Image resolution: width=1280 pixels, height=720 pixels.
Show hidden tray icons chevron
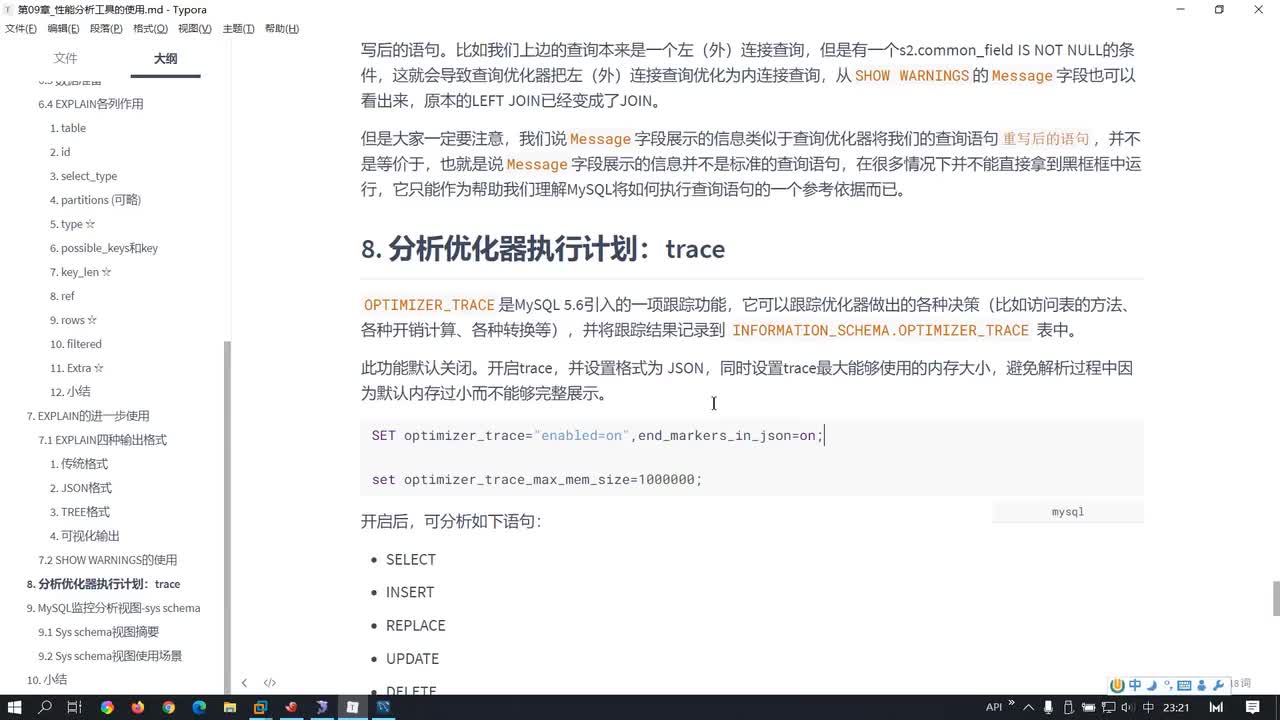[x=1029, y=707]
